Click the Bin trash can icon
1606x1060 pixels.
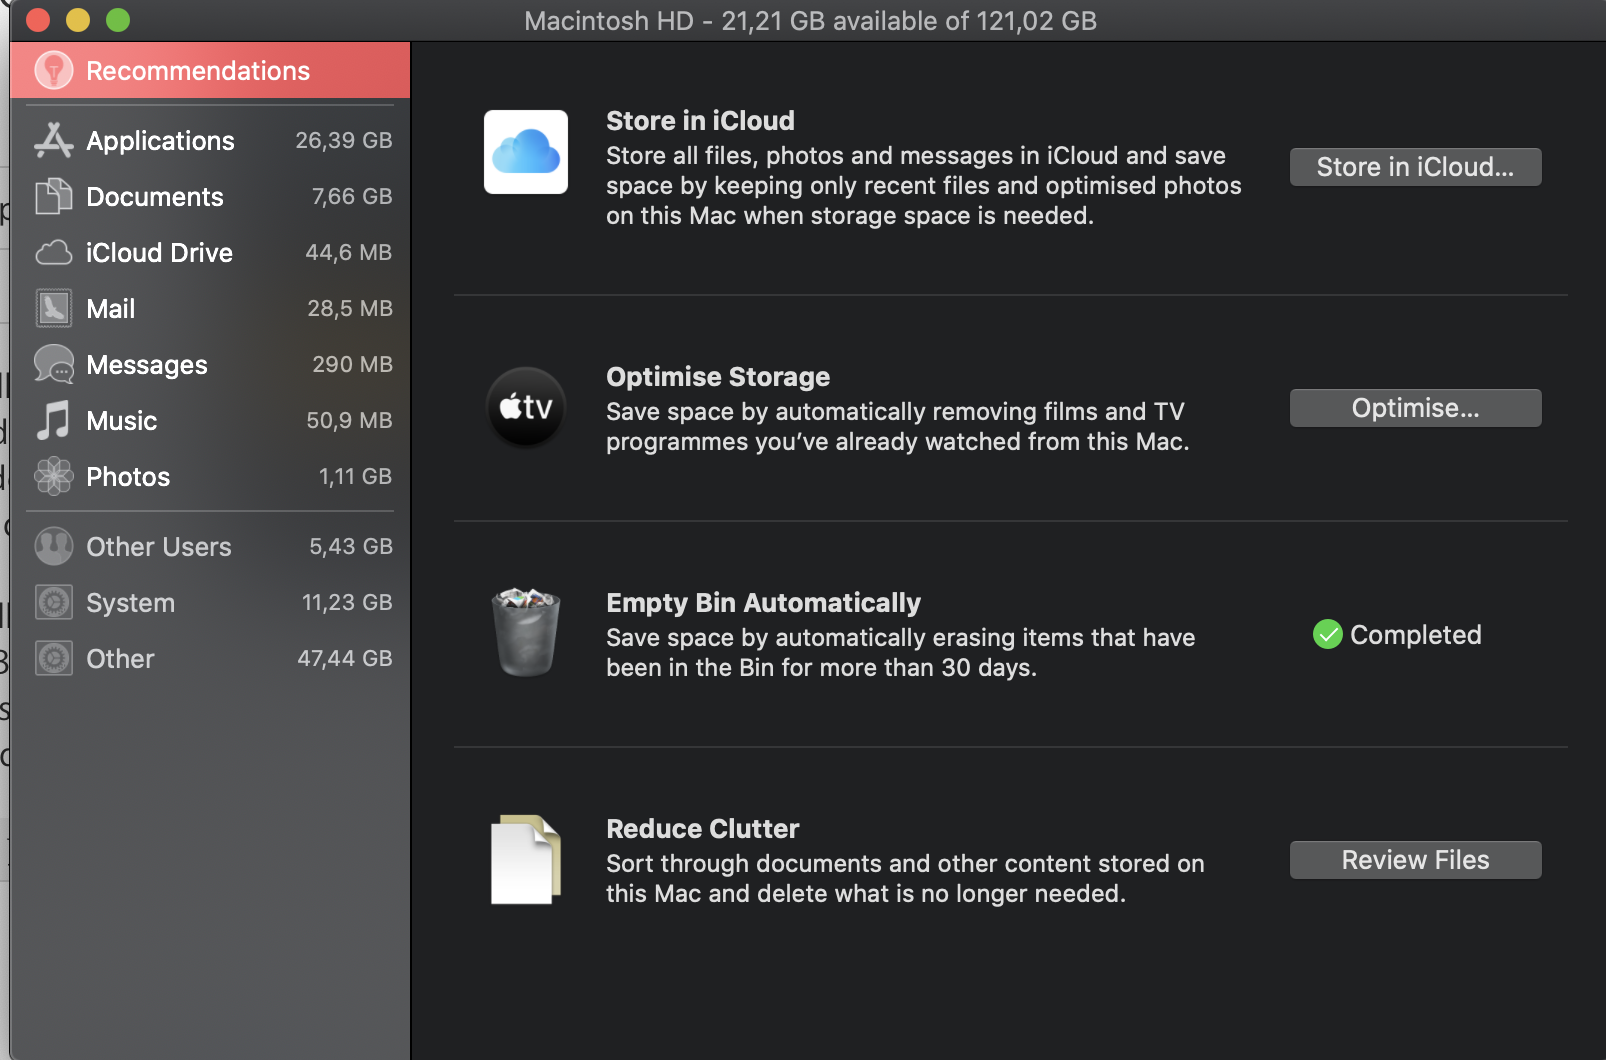click(526, 632)
